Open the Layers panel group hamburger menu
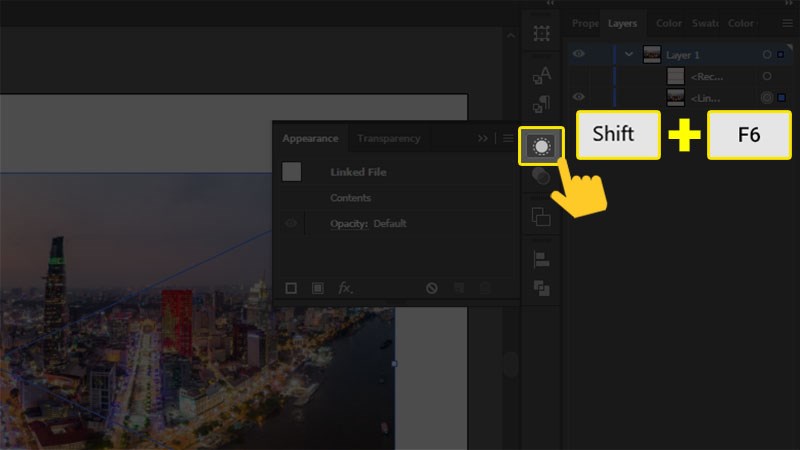This screenshot has height=450, width=800. pos(787,23)
